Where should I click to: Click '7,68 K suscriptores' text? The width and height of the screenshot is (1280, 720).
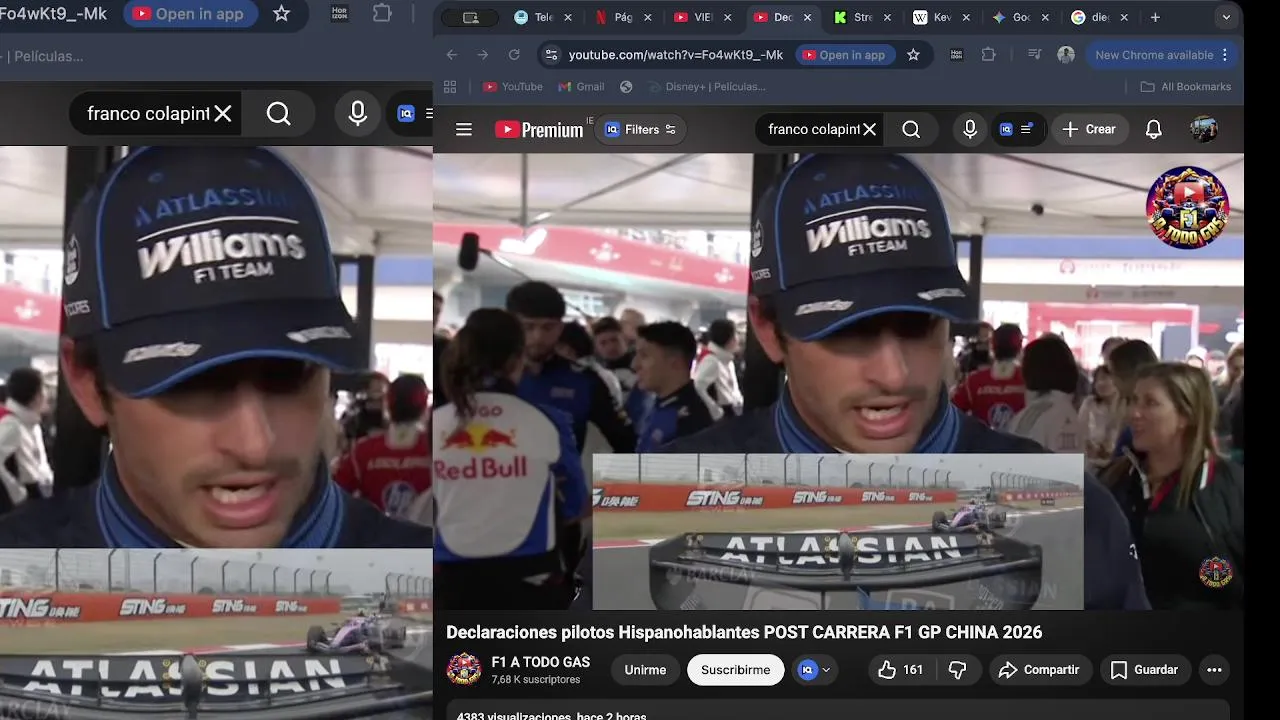coord(535,680)
